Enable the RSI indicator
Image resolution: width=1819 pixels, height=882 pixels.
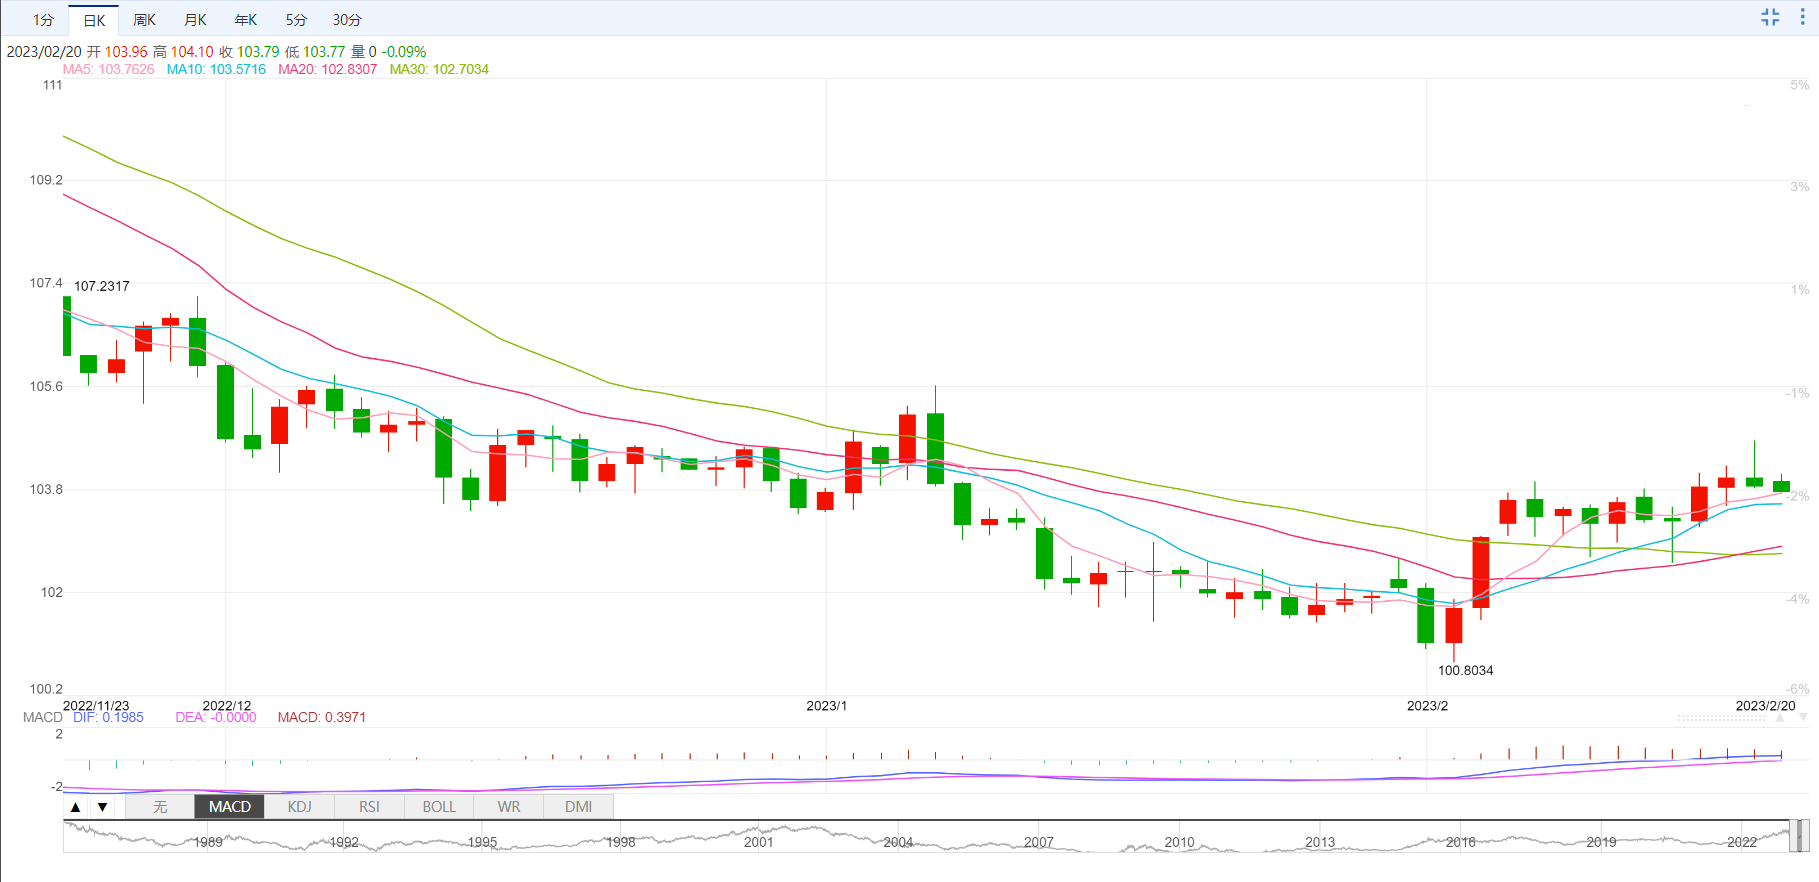tap(369, 807)
